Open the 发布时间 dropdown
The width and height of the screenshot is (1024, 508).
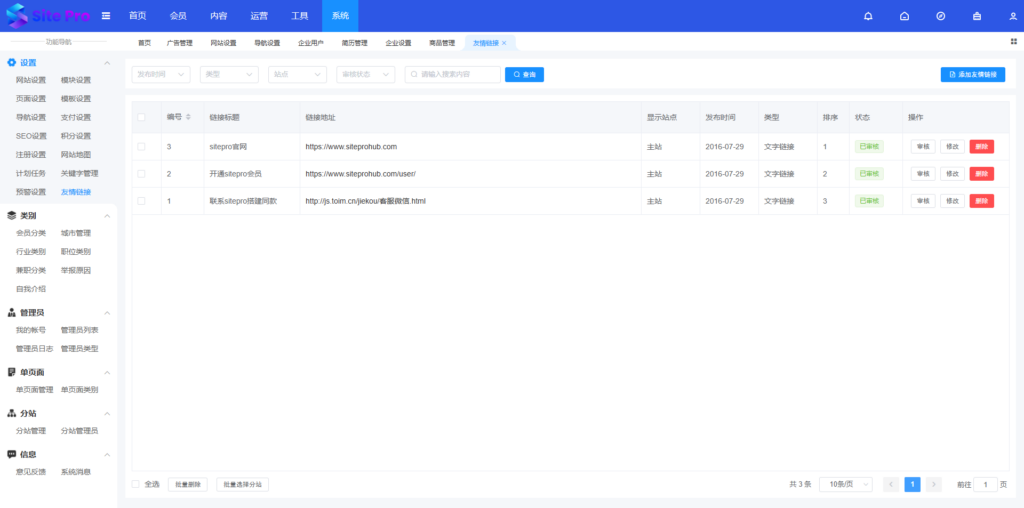161,74
